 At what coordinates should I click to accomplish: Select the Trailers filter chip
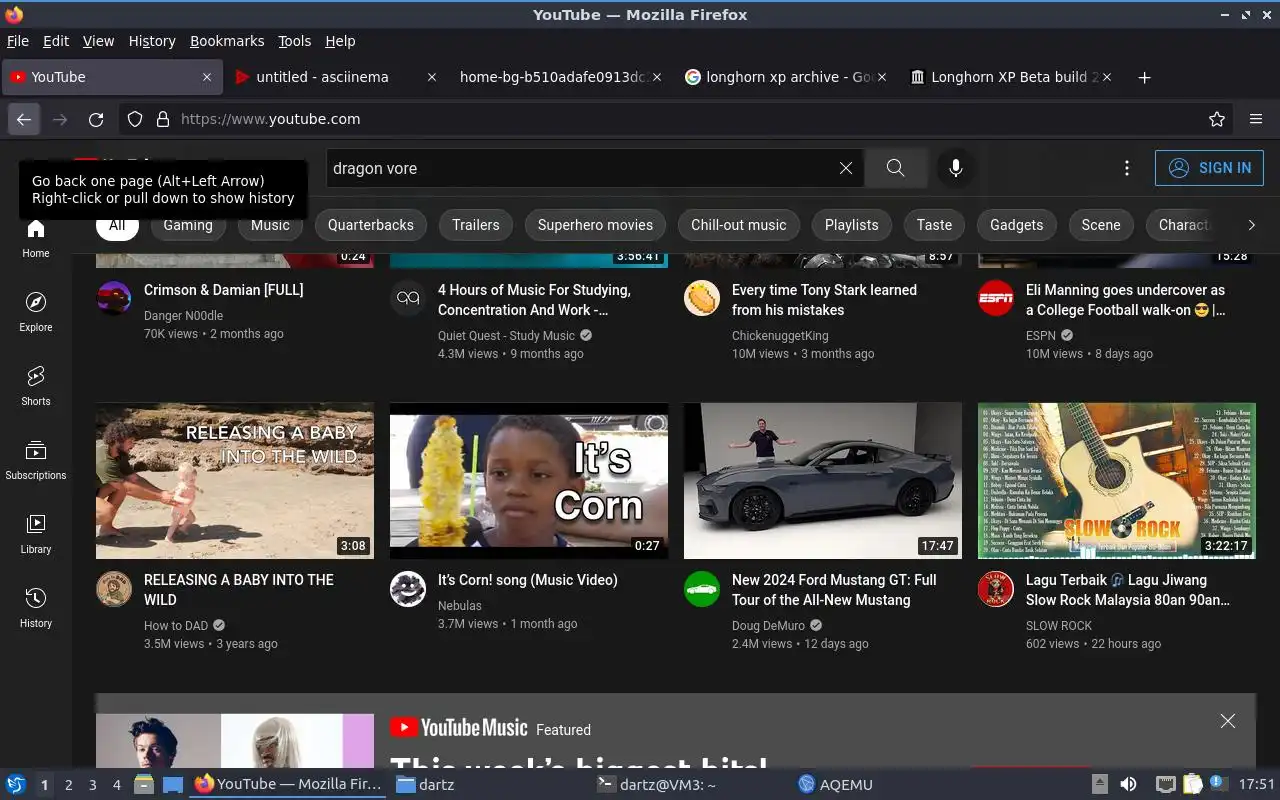coord(476,225)
